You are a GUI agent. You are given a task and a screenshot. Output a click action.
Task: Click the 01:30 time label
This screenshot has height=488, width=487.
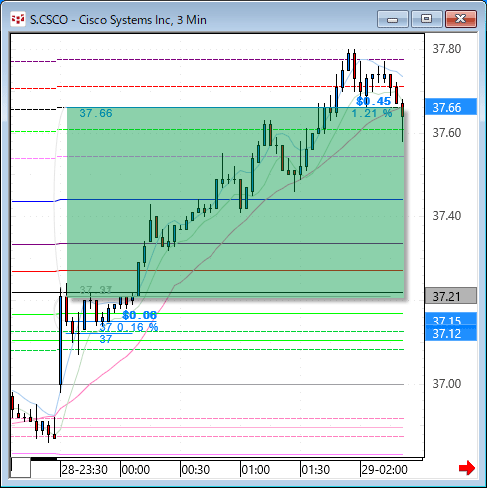coord(316,470)
